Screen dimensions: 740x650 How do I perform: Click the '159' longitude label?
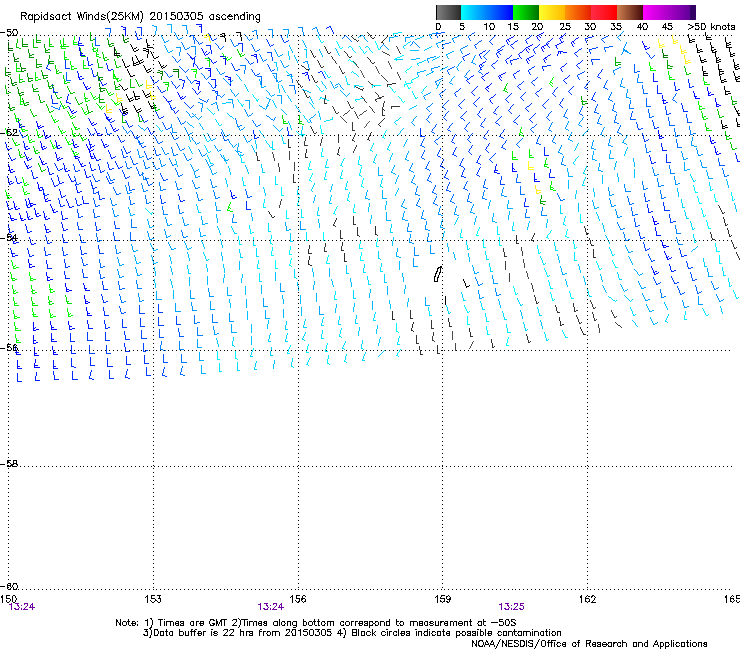tap(442, 599)
